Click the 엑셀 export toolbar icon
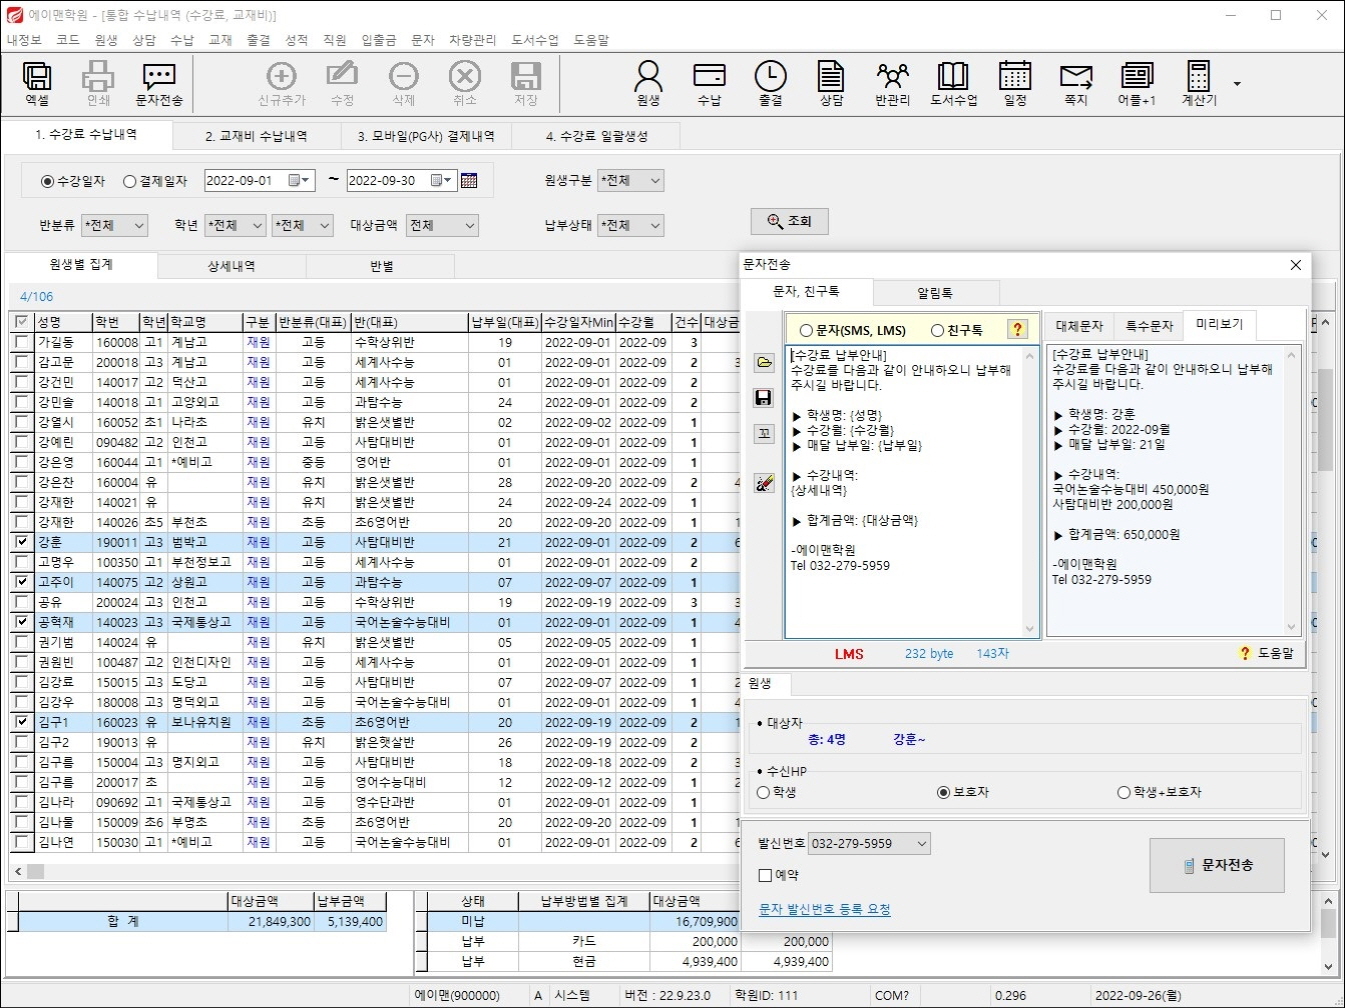 tap(37, 83)
